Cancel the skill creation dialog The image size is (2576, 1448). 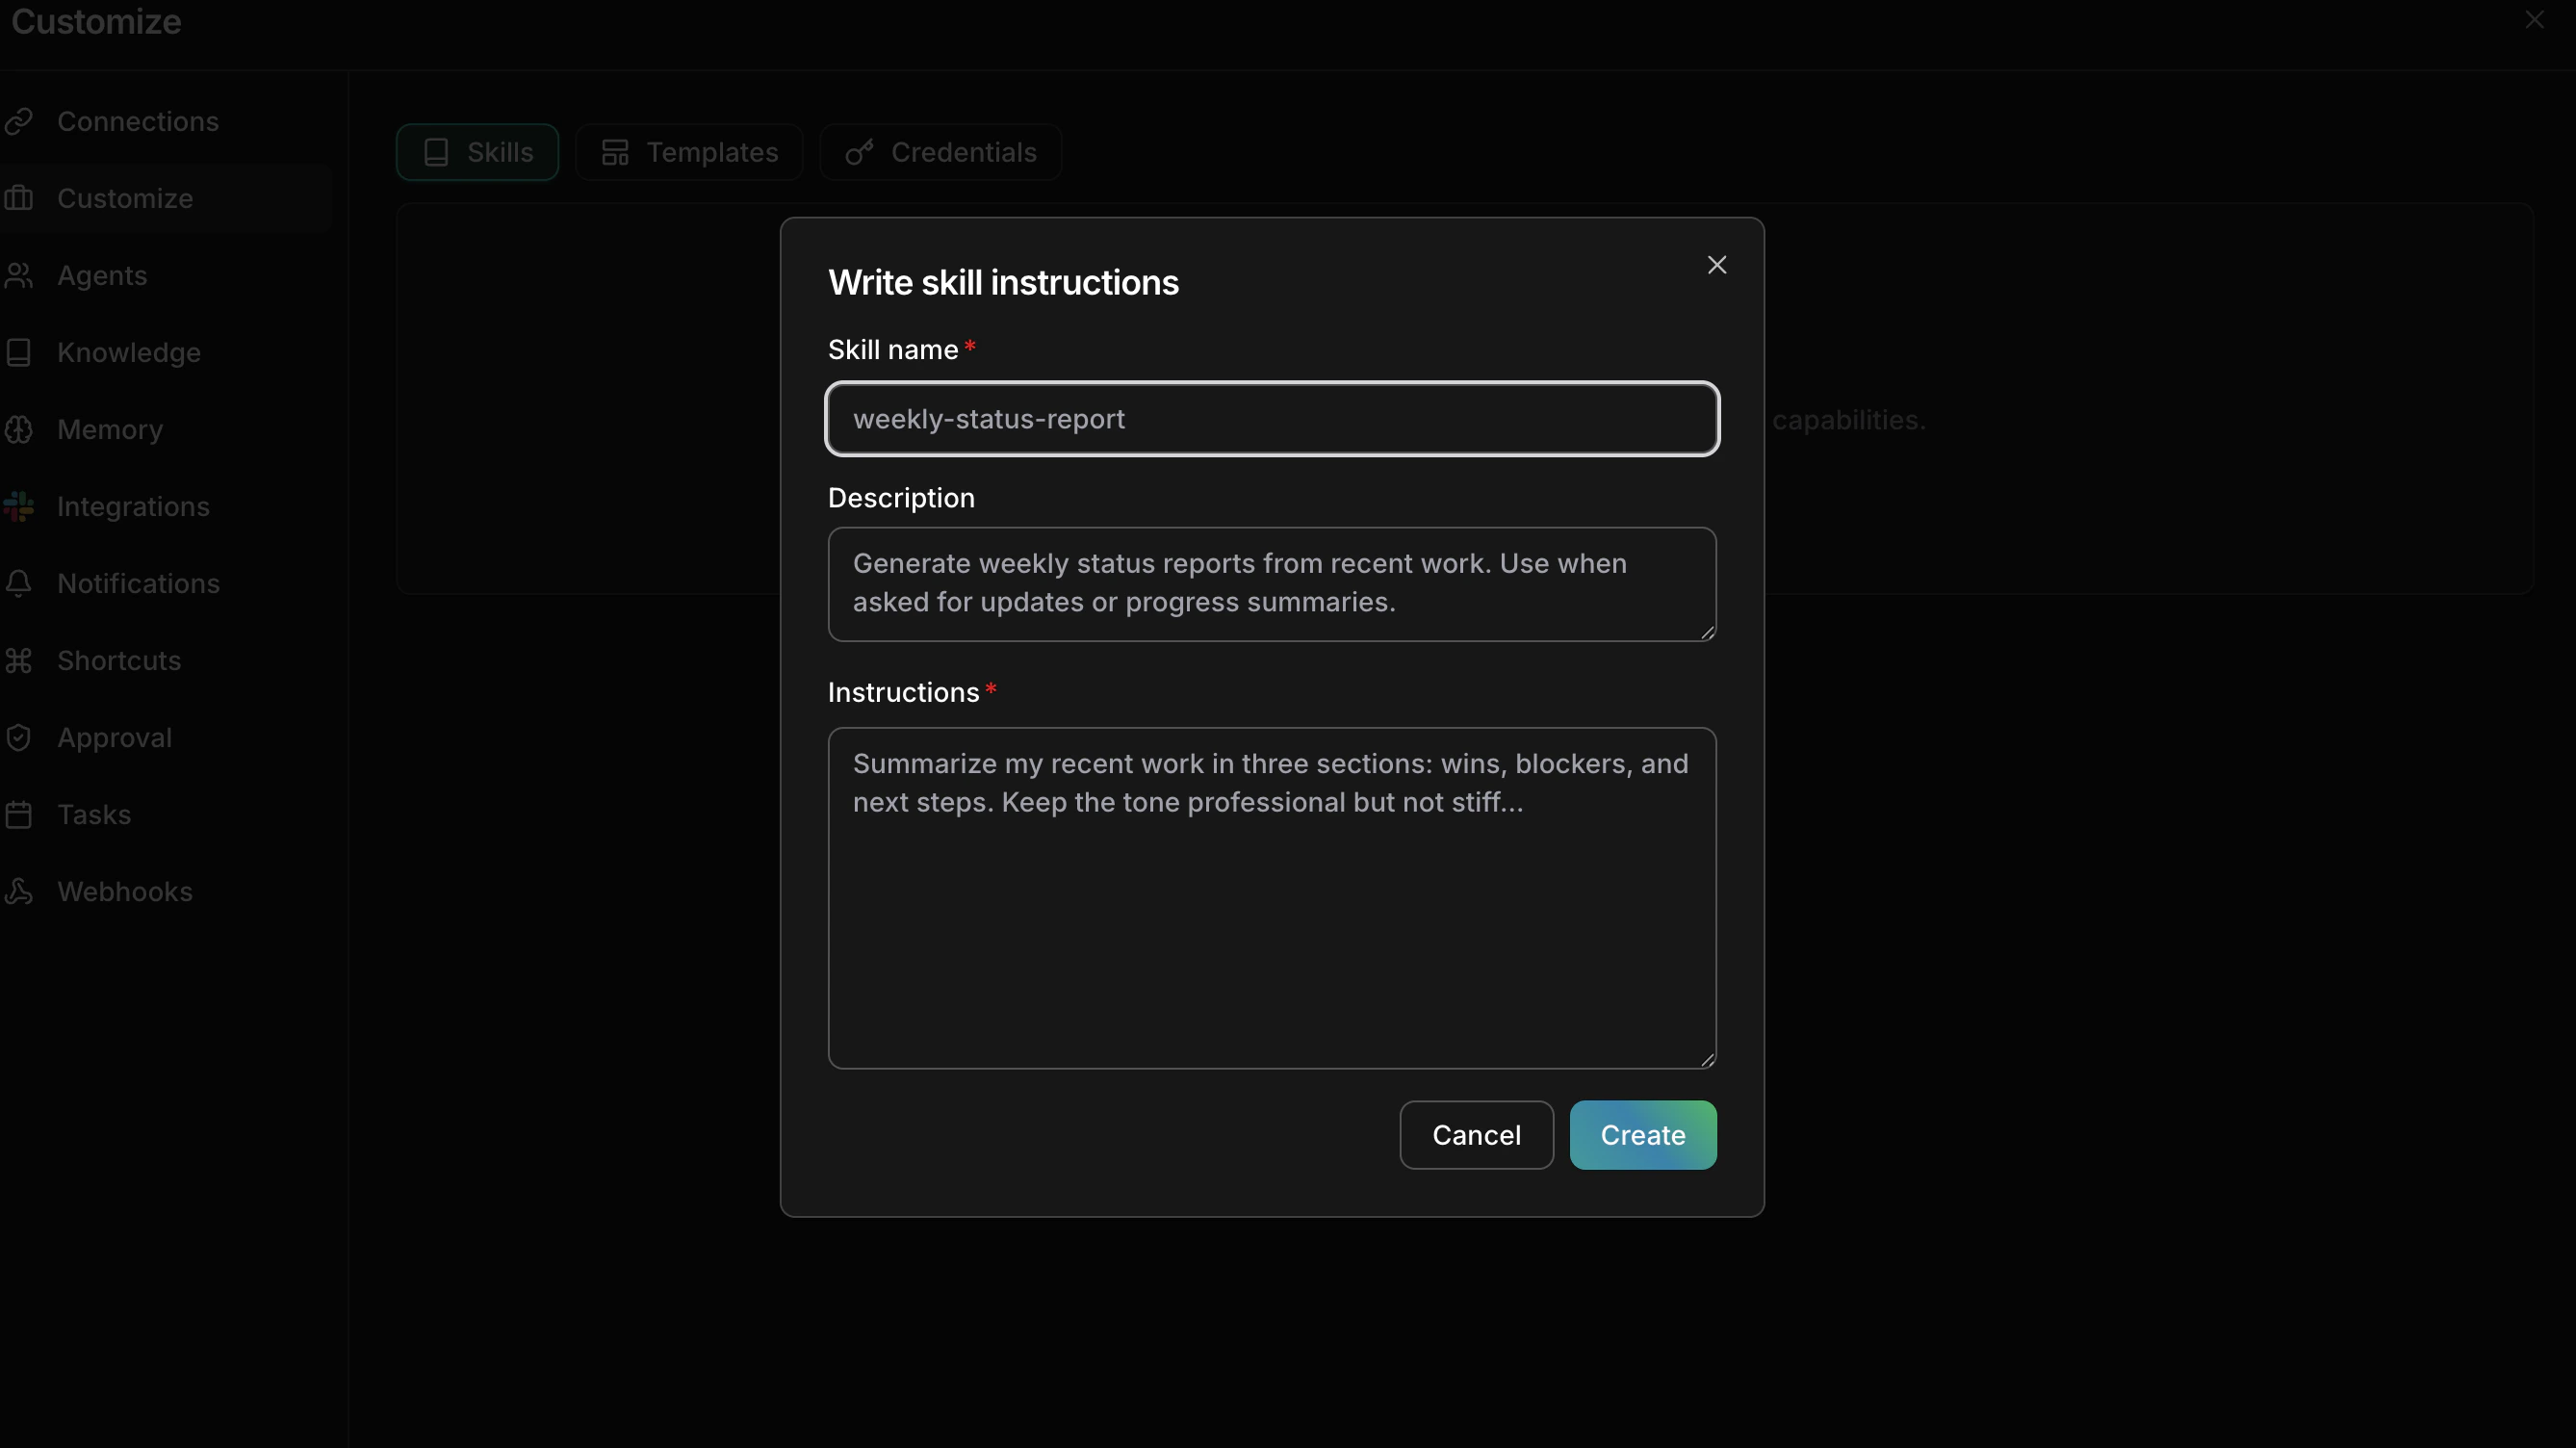[1476, 1135]
